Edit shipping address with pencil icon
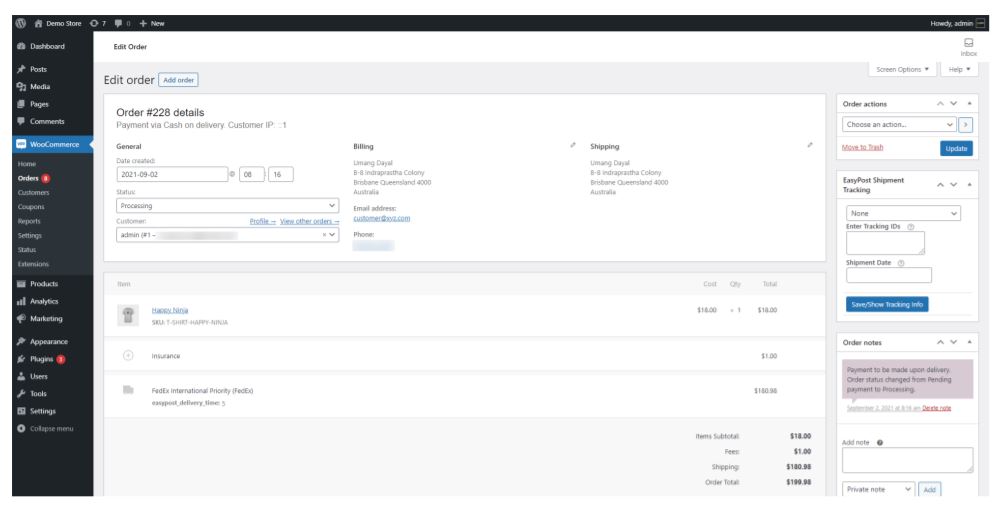 [x=810, y=145]
